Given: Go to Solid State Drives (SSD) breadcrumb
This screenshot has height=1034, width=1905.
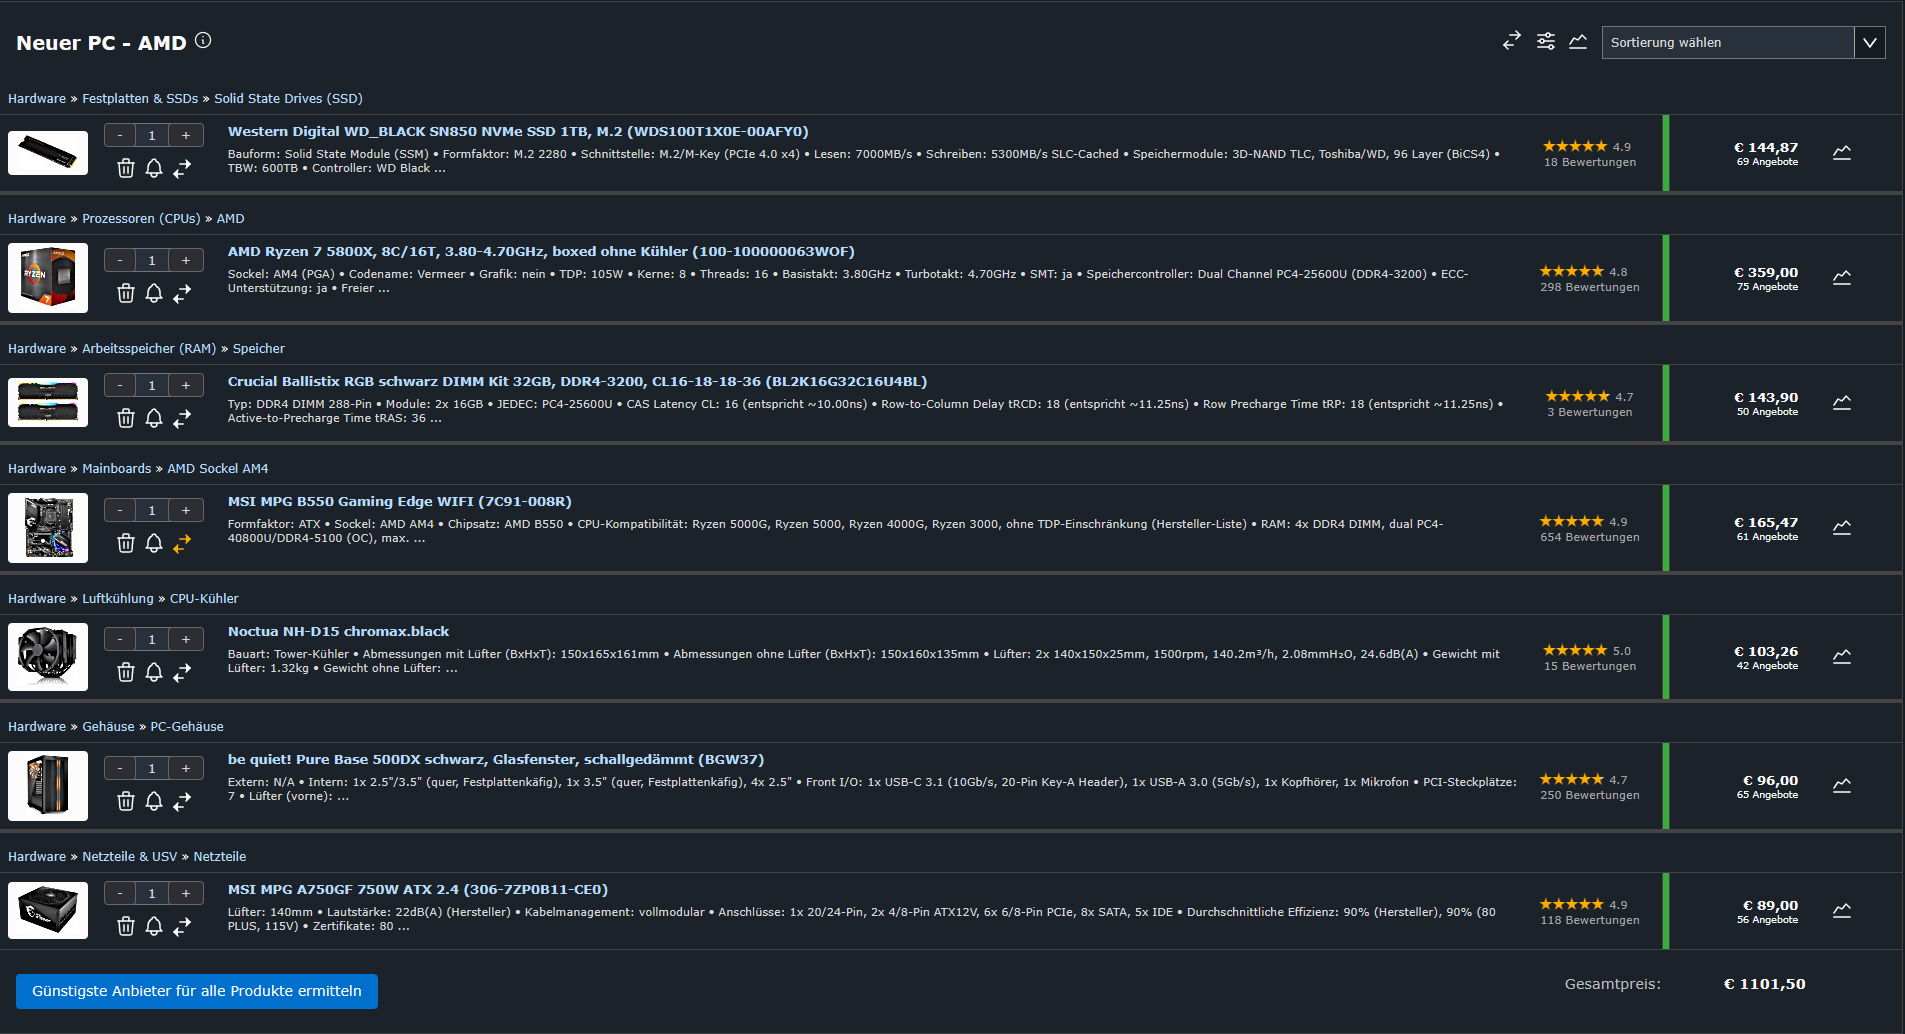Looking at the screenshot, I should pos(288,98).
